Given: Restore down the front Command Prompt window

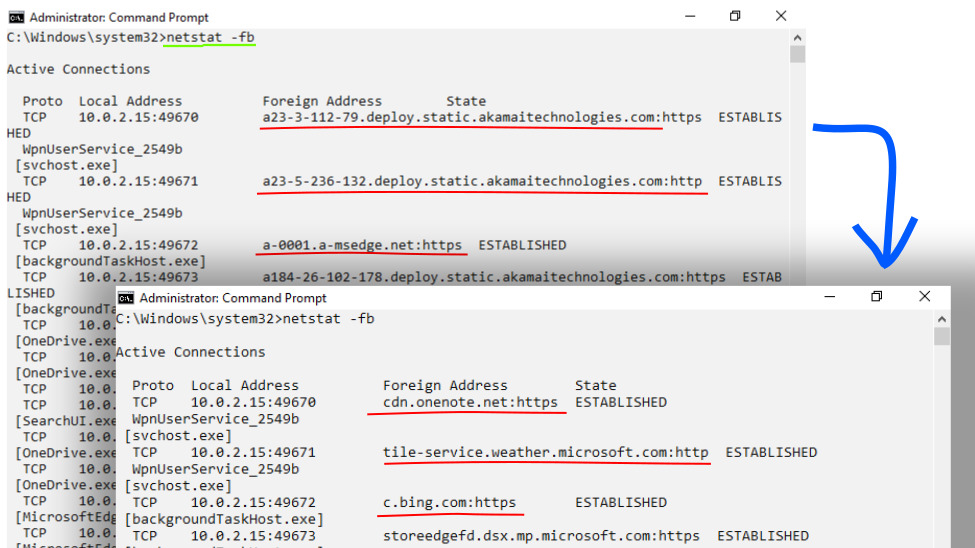Looking at the screenshot, I should 877,297.
